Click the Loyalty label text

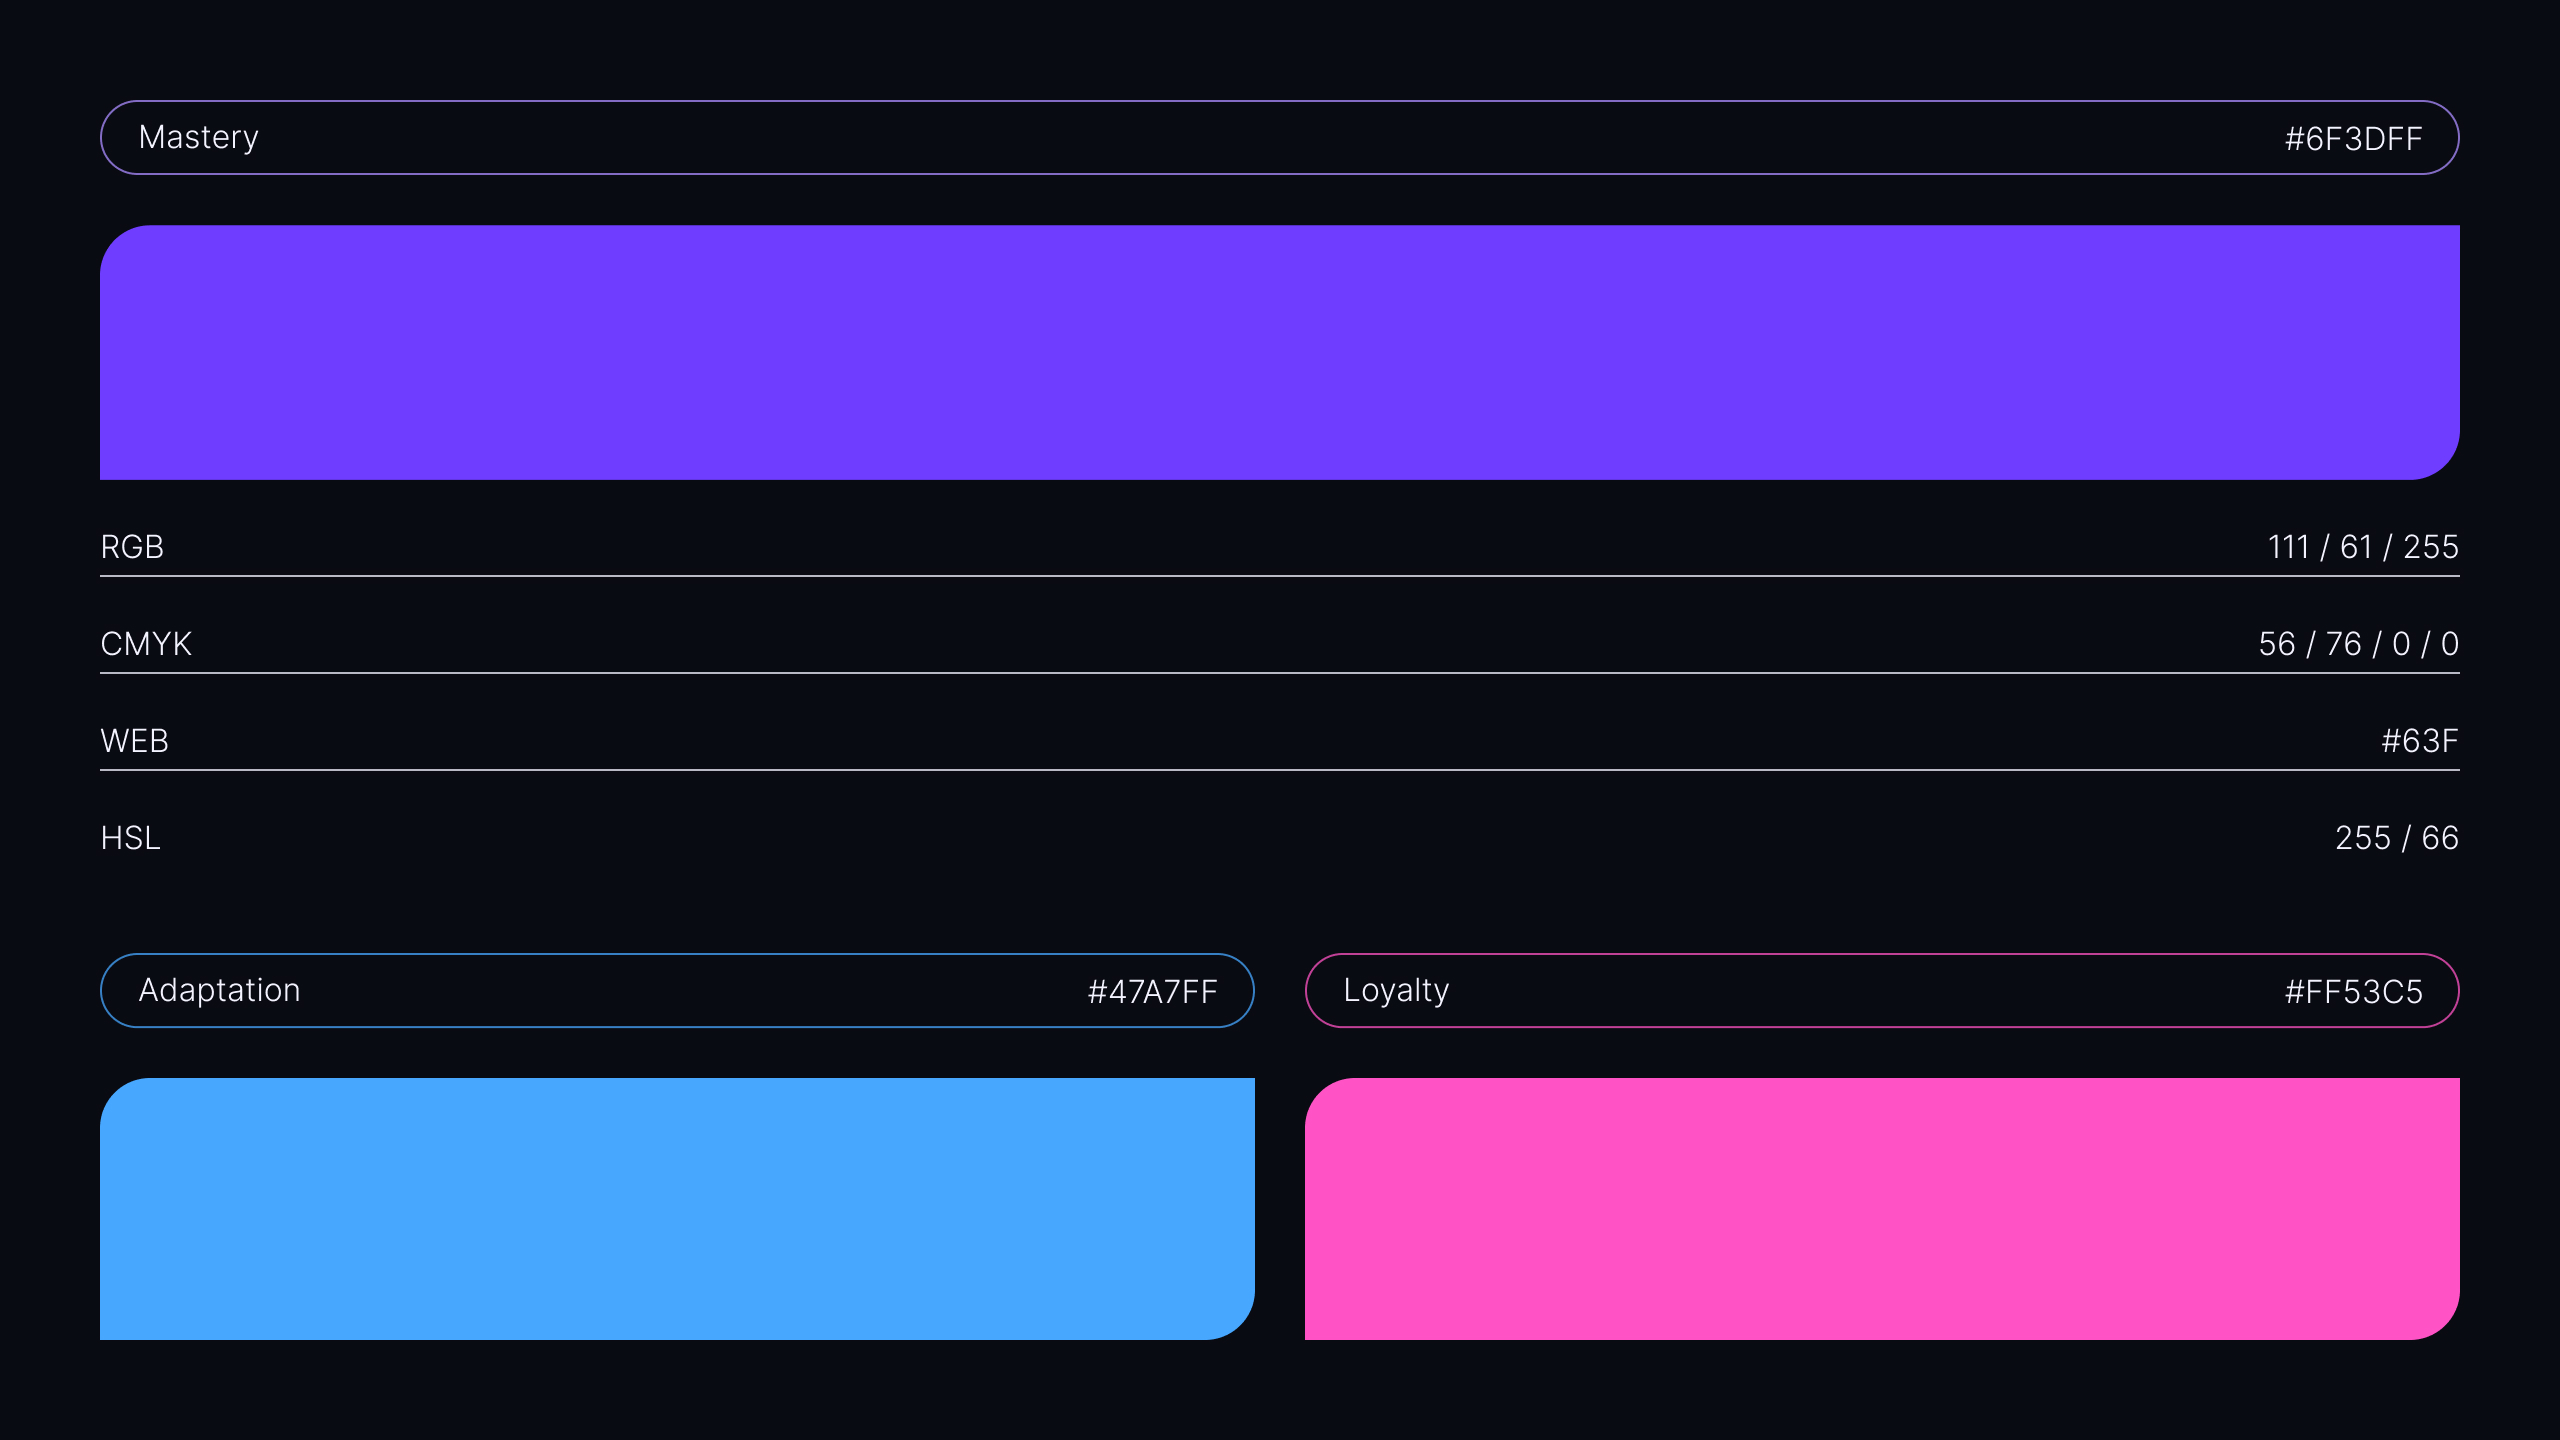(x=1396, y=990)
